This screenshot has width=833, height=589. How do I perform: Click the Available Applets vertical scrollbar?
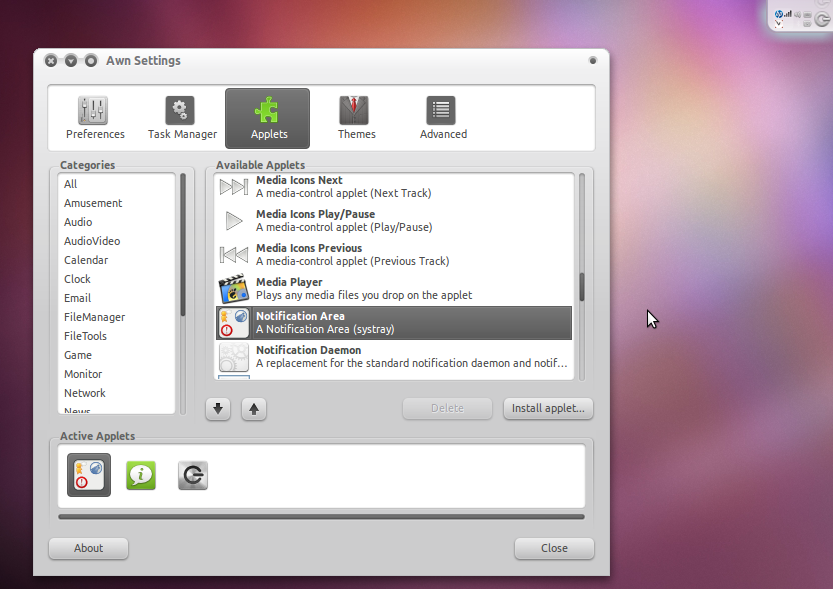pyautogui.click(x=582, y=287)
